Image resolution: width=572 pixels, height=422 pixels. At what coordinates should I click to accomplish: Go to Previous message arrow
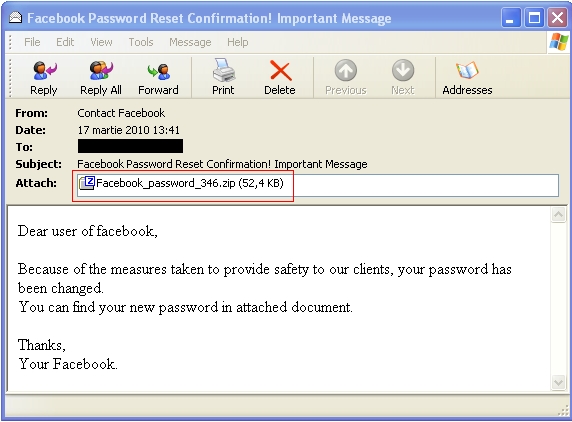coord(345,70)
